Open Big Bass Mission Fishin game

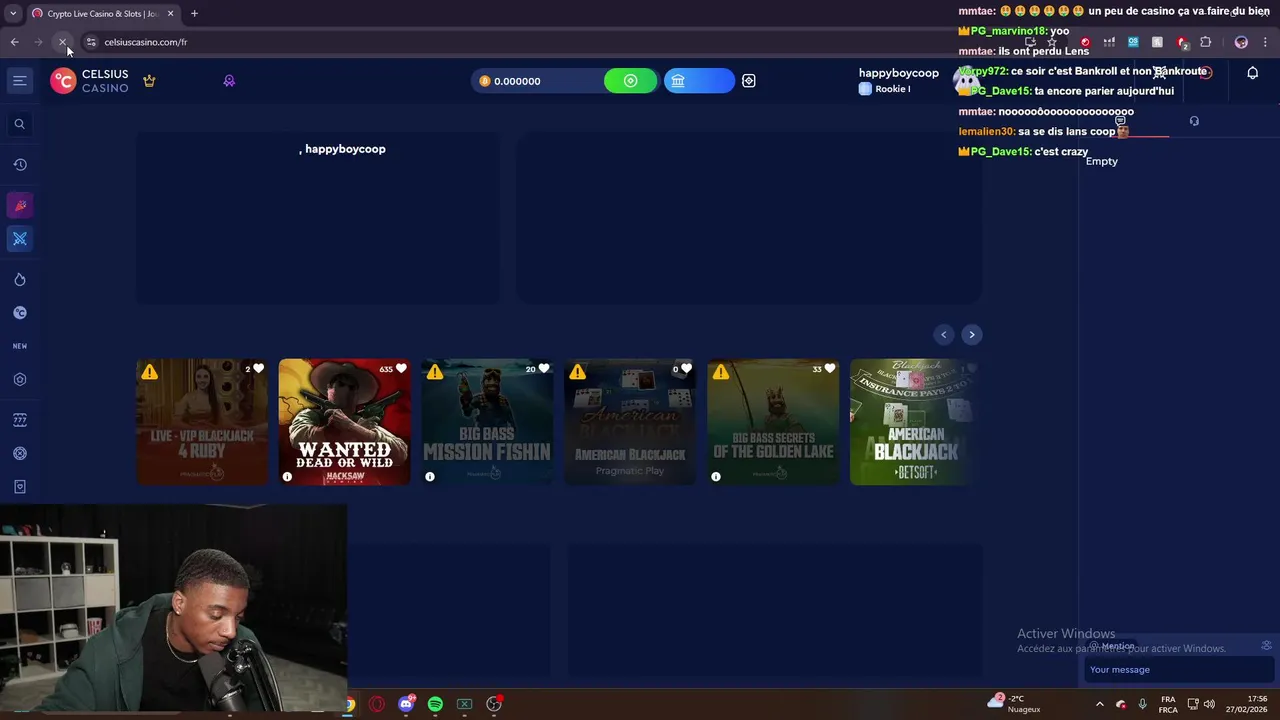(487, 422)
